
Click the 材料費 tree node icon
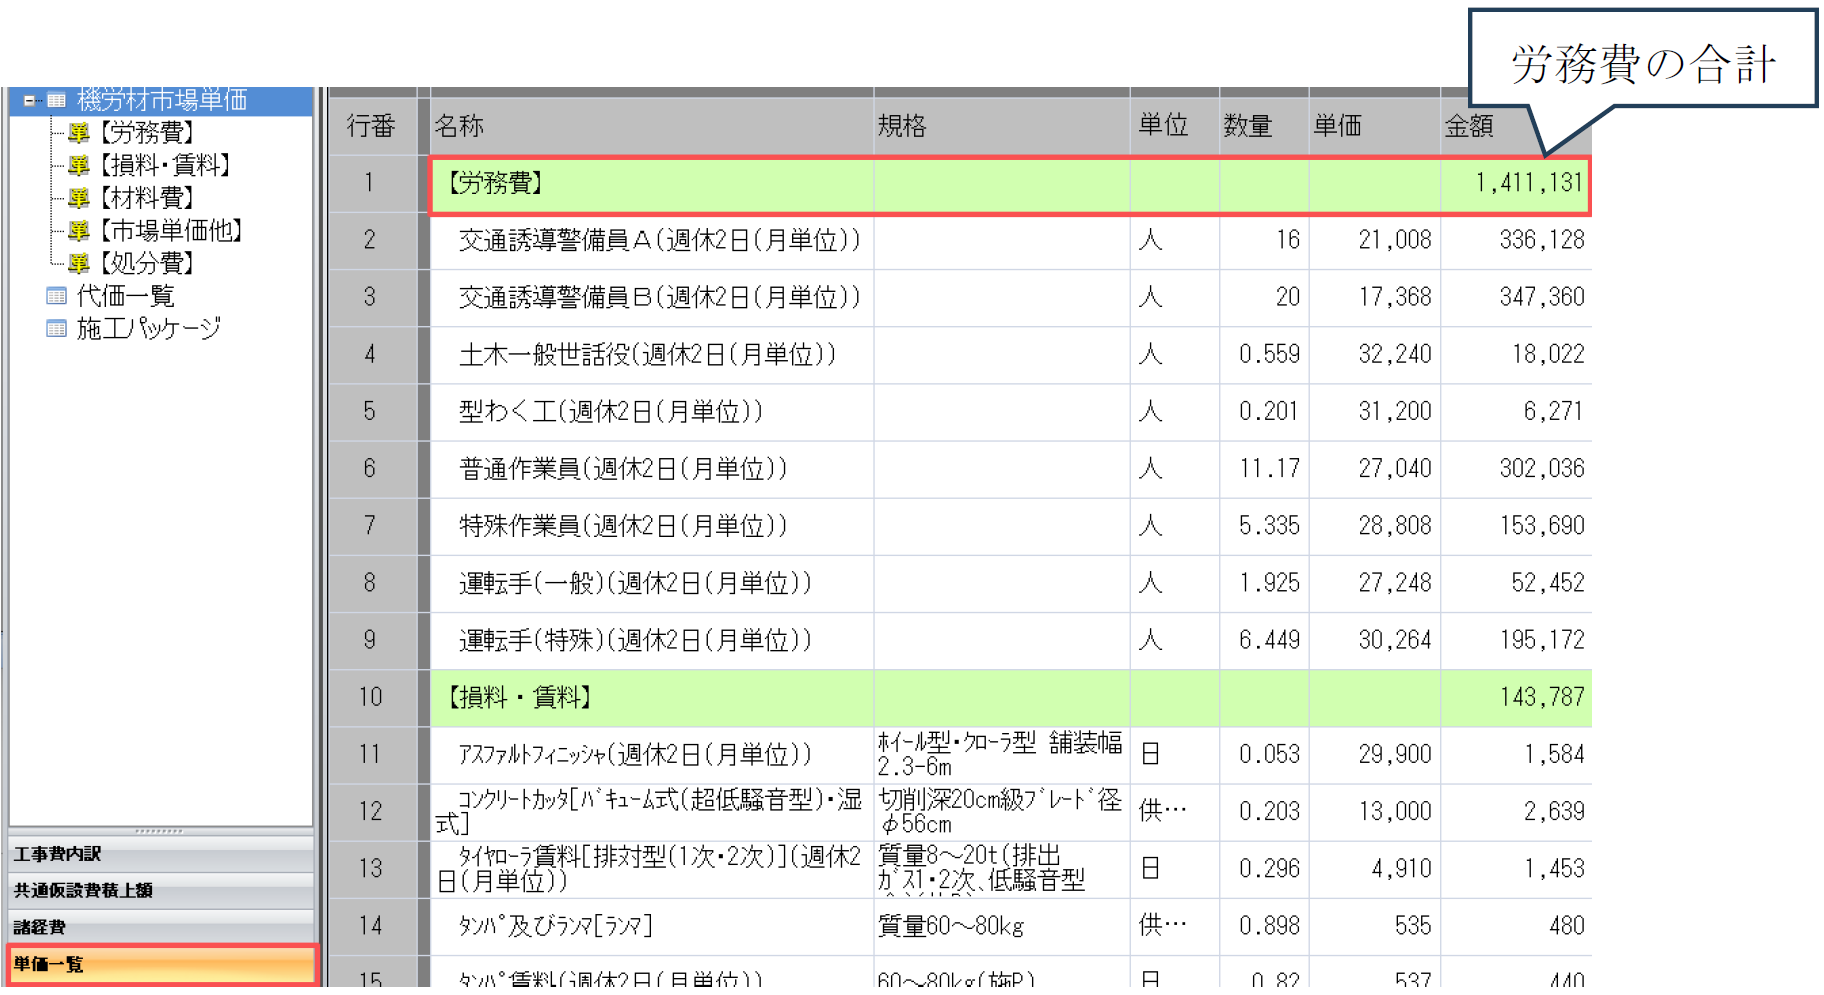tap(78, 199)
